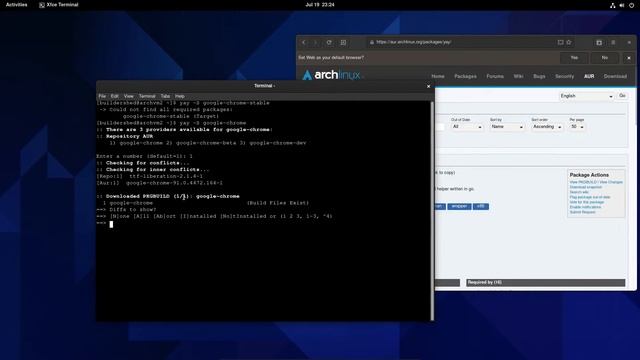Screen dimensions: 640x360
Task: Reload the AUR page in browser
Action: point(329,42)
